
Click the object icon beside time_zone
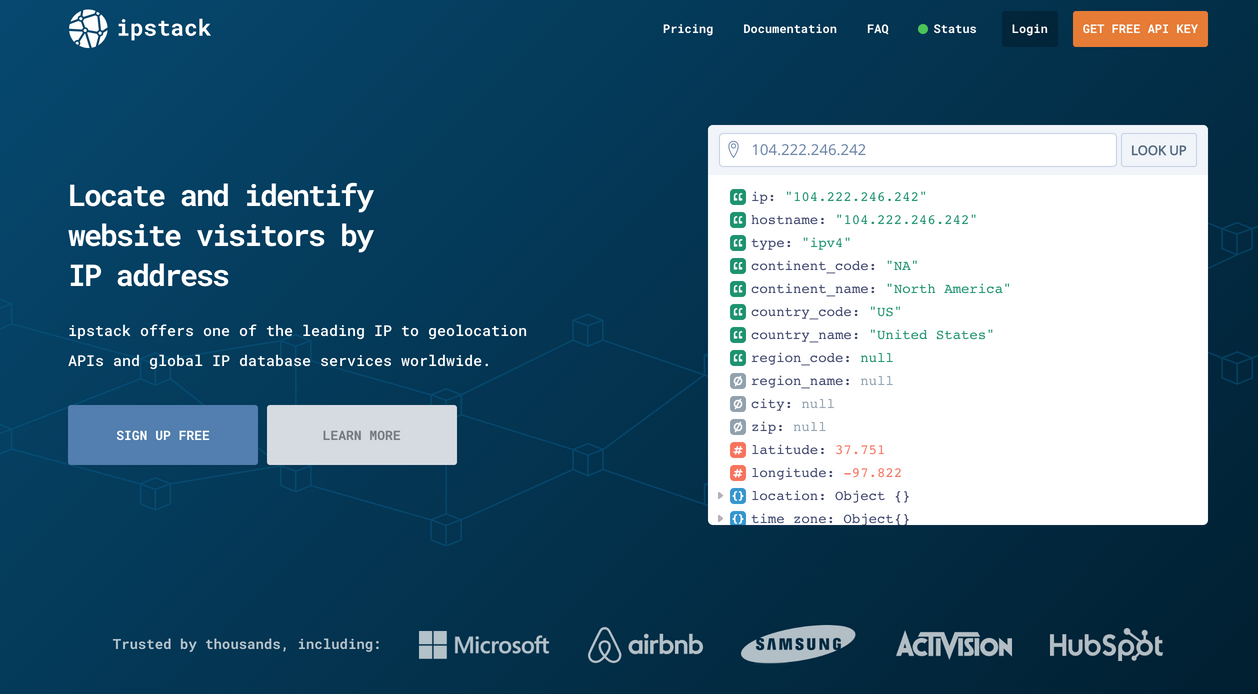(x=738, y=518)
